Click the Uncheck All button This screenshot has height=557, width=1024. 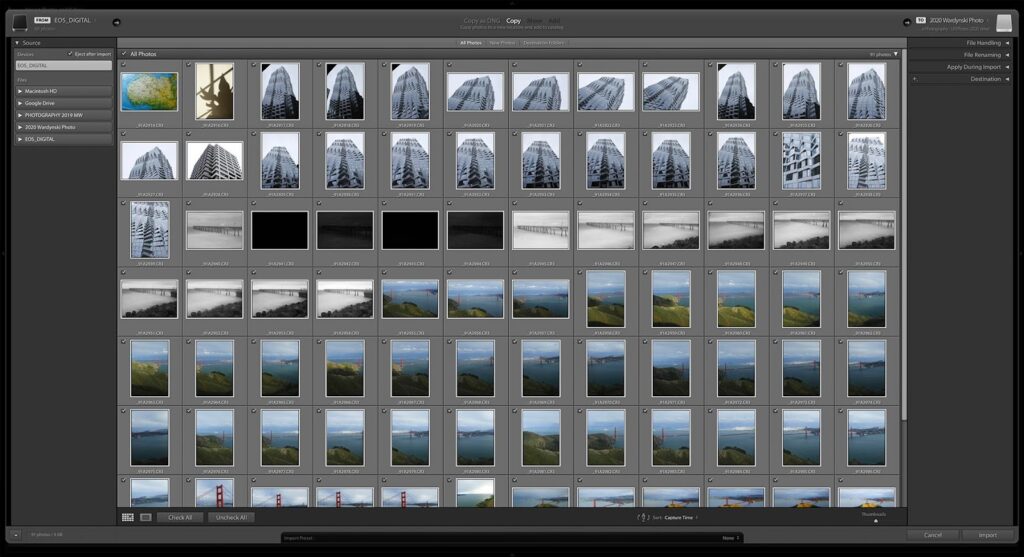click(x=231, y=517)
